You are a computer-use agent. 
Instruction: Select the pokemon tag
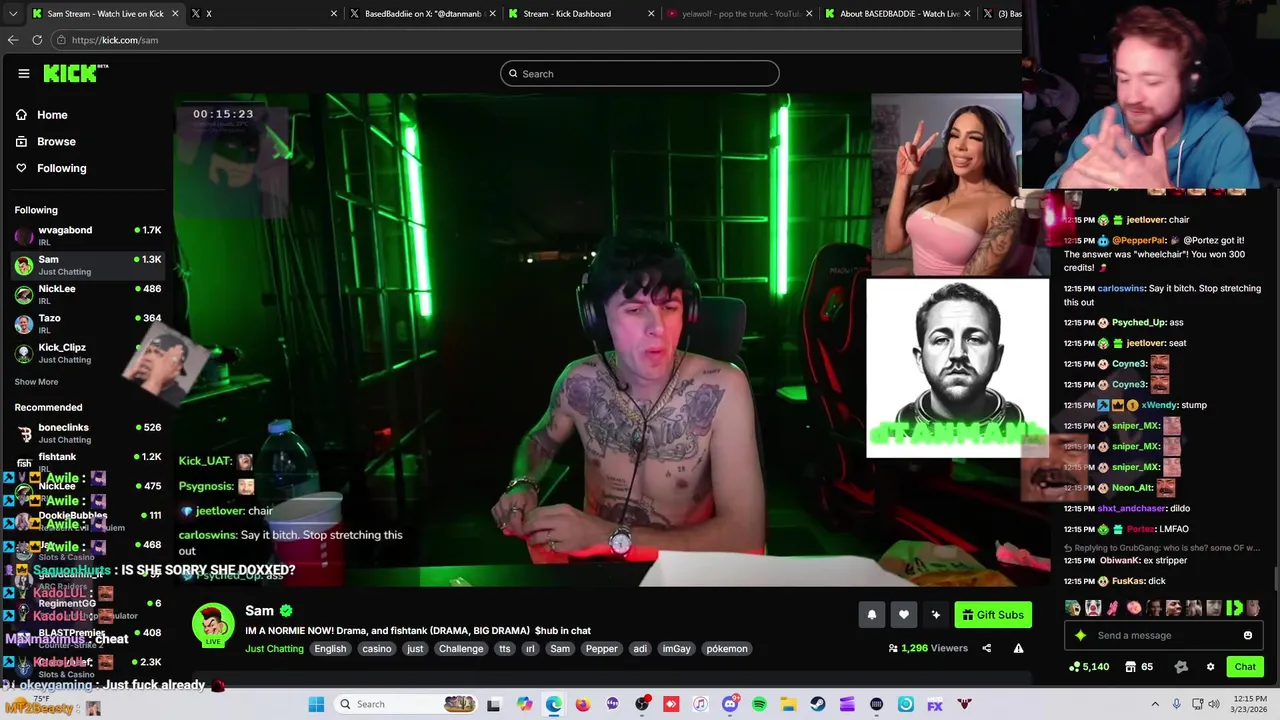pyautogui.click(x=727, y=648)
